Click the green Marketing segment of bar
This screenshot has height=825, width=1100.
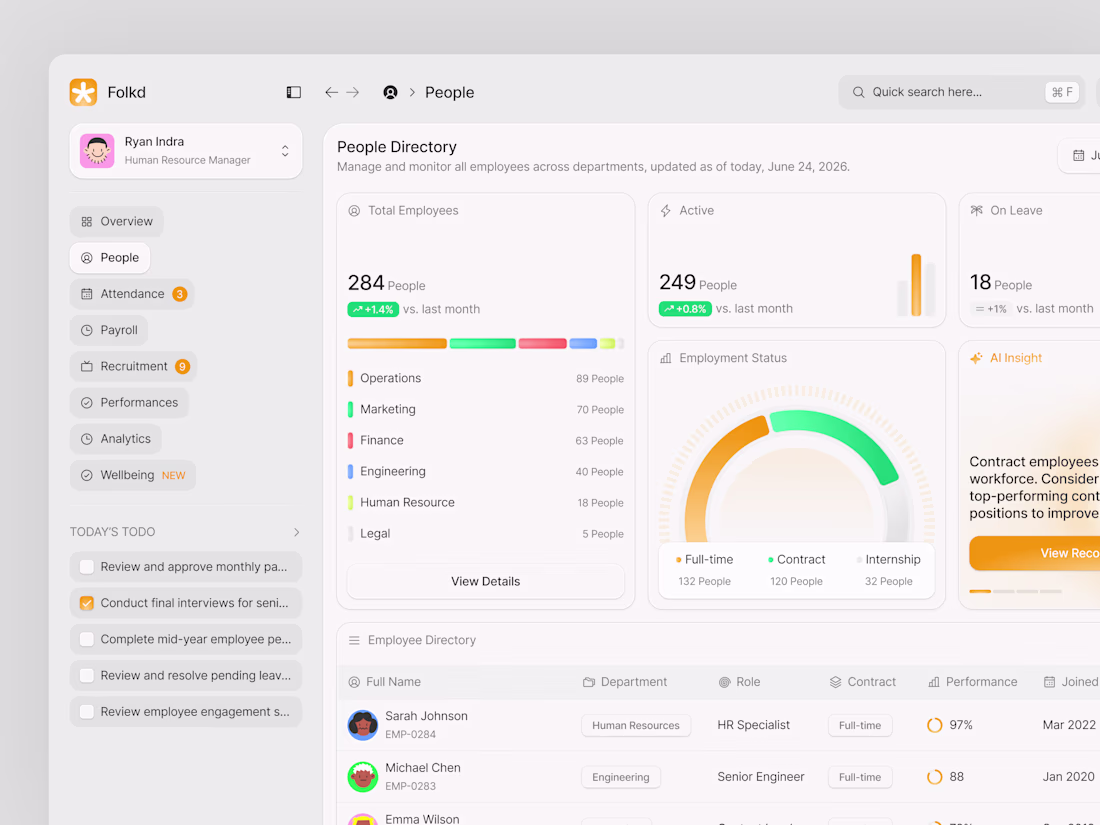(483, 344)
